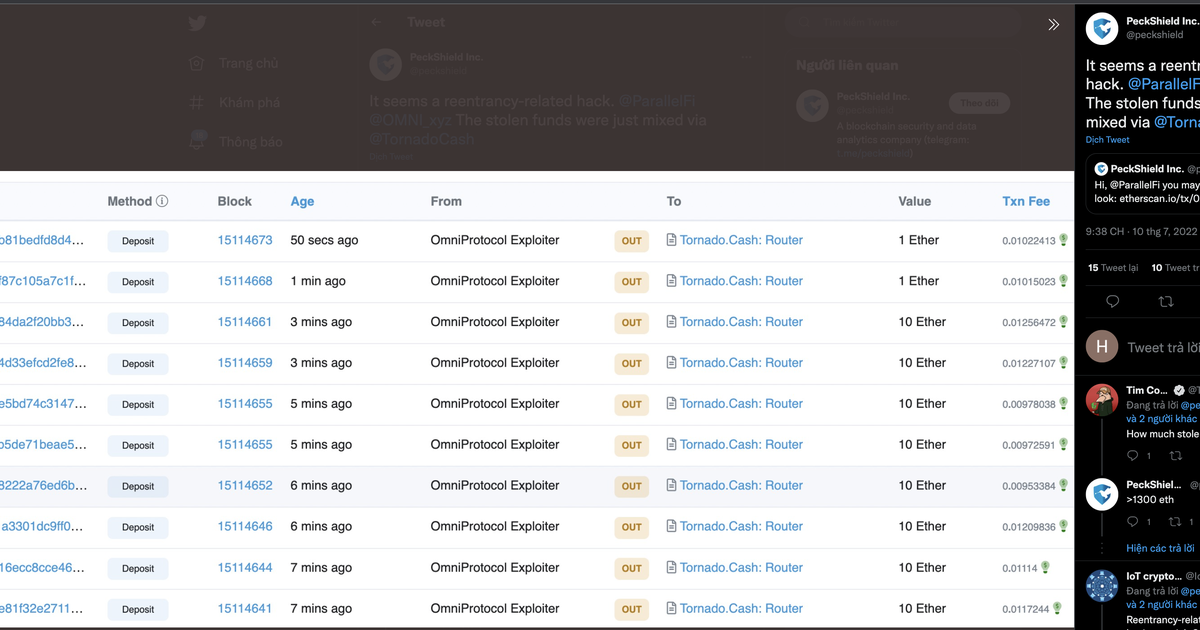Expand replies via 'Hiện các trả lời'
The height and width of the screenshot is (630, 1200).
tap(1160, 548)
